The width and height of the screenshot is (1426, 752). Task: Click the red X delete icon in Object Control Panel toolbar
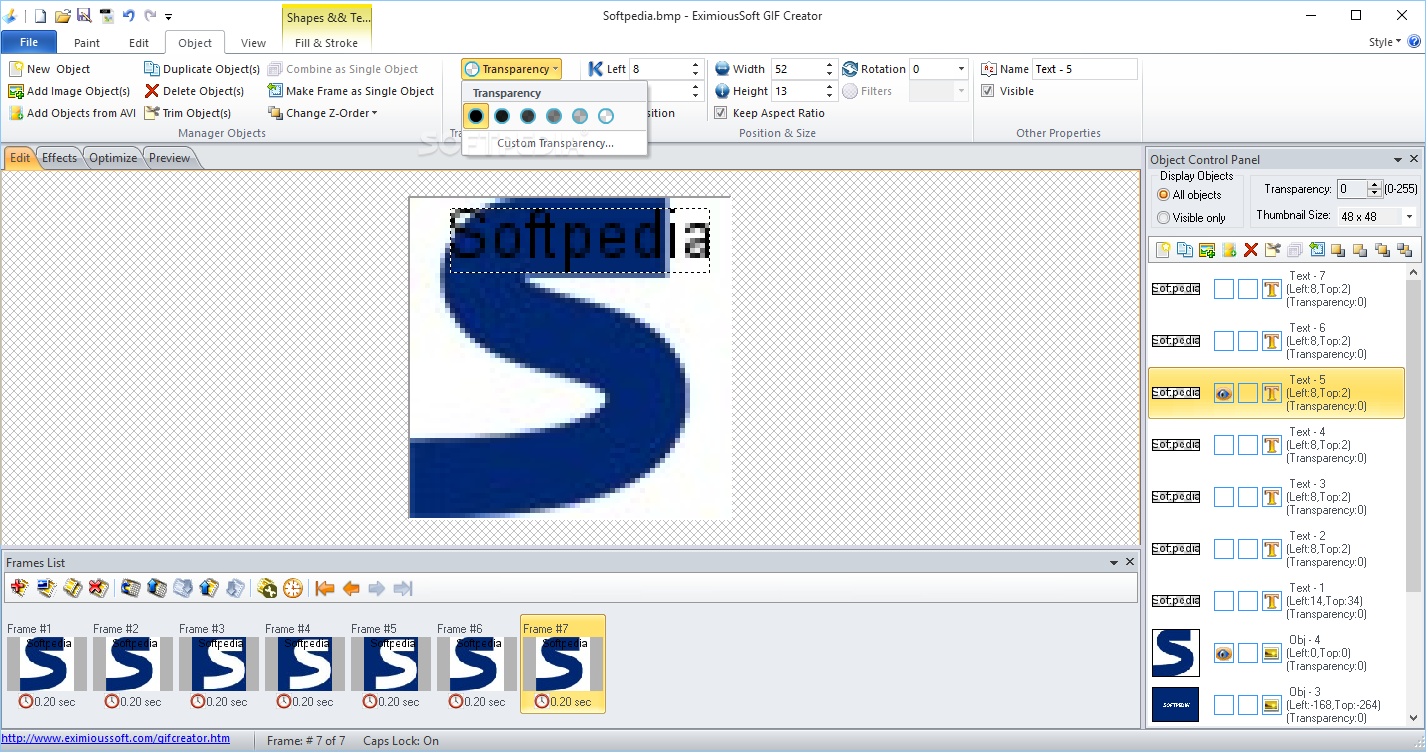coord(1250,250)
